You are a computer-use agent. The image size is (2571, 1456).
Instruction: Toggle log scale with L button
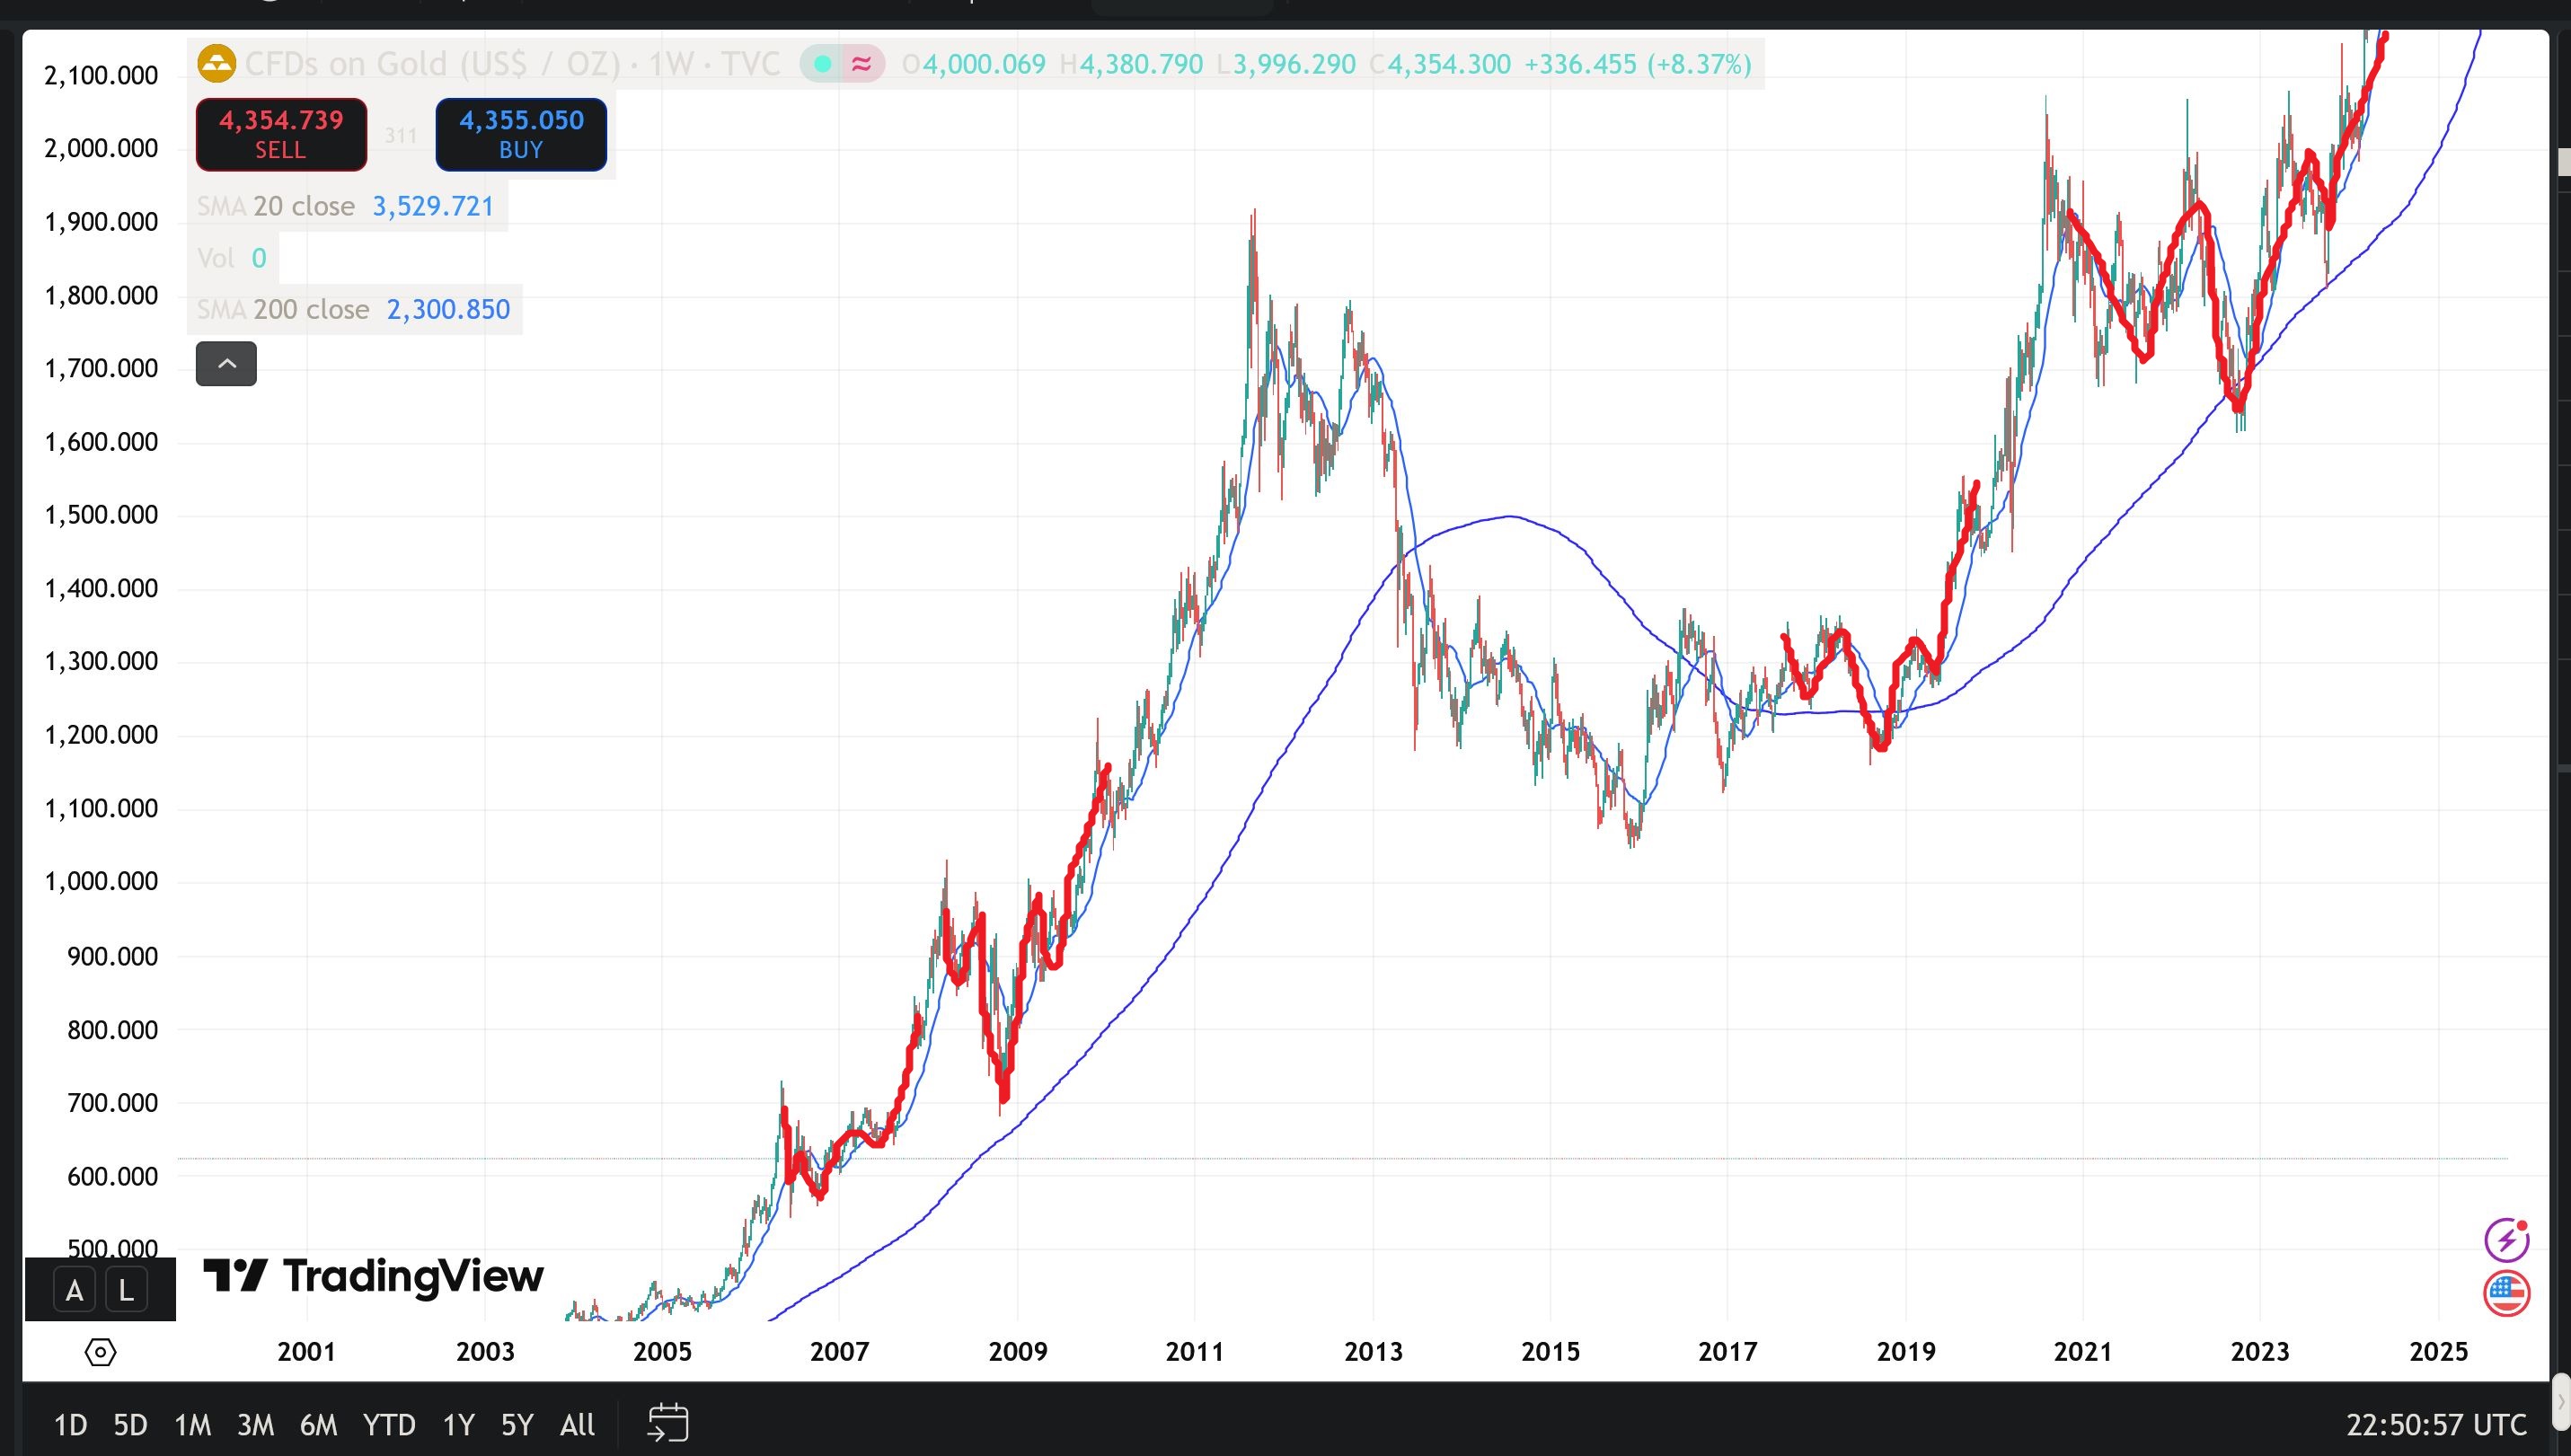[126, 1290]
